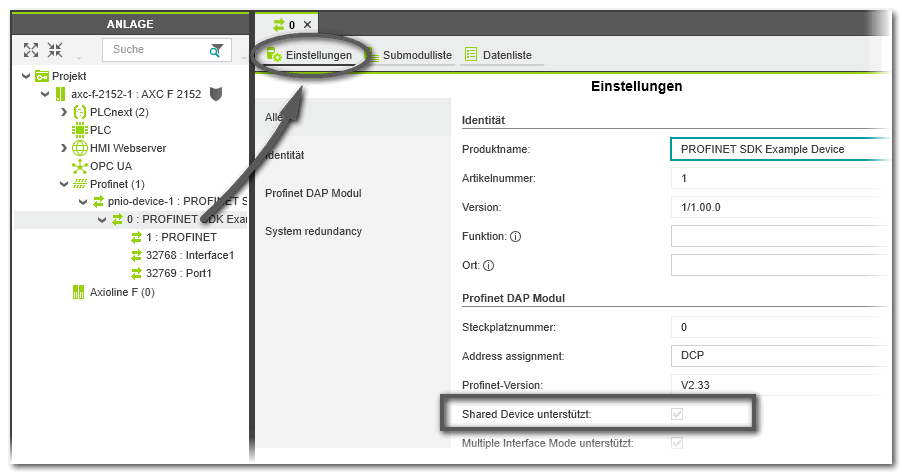Click the collapse-all tree icon
This screenshot has width=903, height=475.
tap(55, 50)
